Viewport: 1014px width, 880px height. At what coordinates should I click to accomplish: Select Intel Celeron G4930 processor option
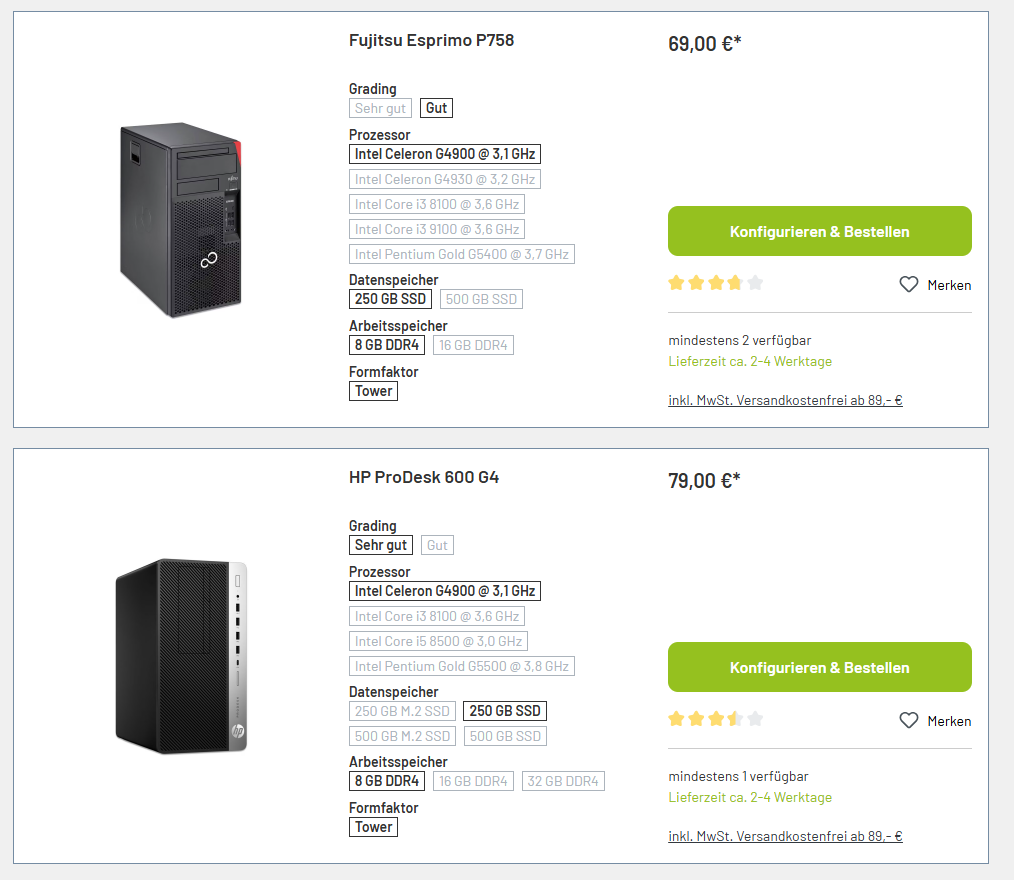pyautogui.click(x=445, y=179)
